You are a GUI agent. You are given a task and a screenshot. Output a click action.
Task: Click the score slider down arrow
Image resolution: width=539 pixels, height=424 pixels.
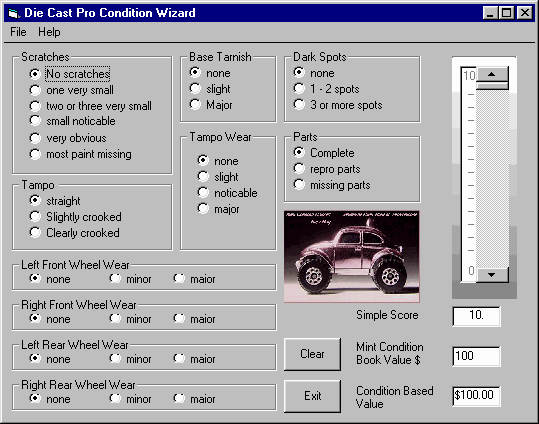[x=492, y=274]
